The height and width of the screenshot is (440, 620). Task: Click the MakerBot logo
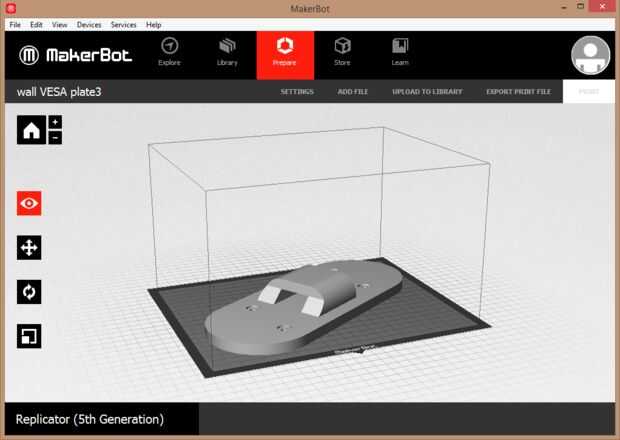pos(75,55)
